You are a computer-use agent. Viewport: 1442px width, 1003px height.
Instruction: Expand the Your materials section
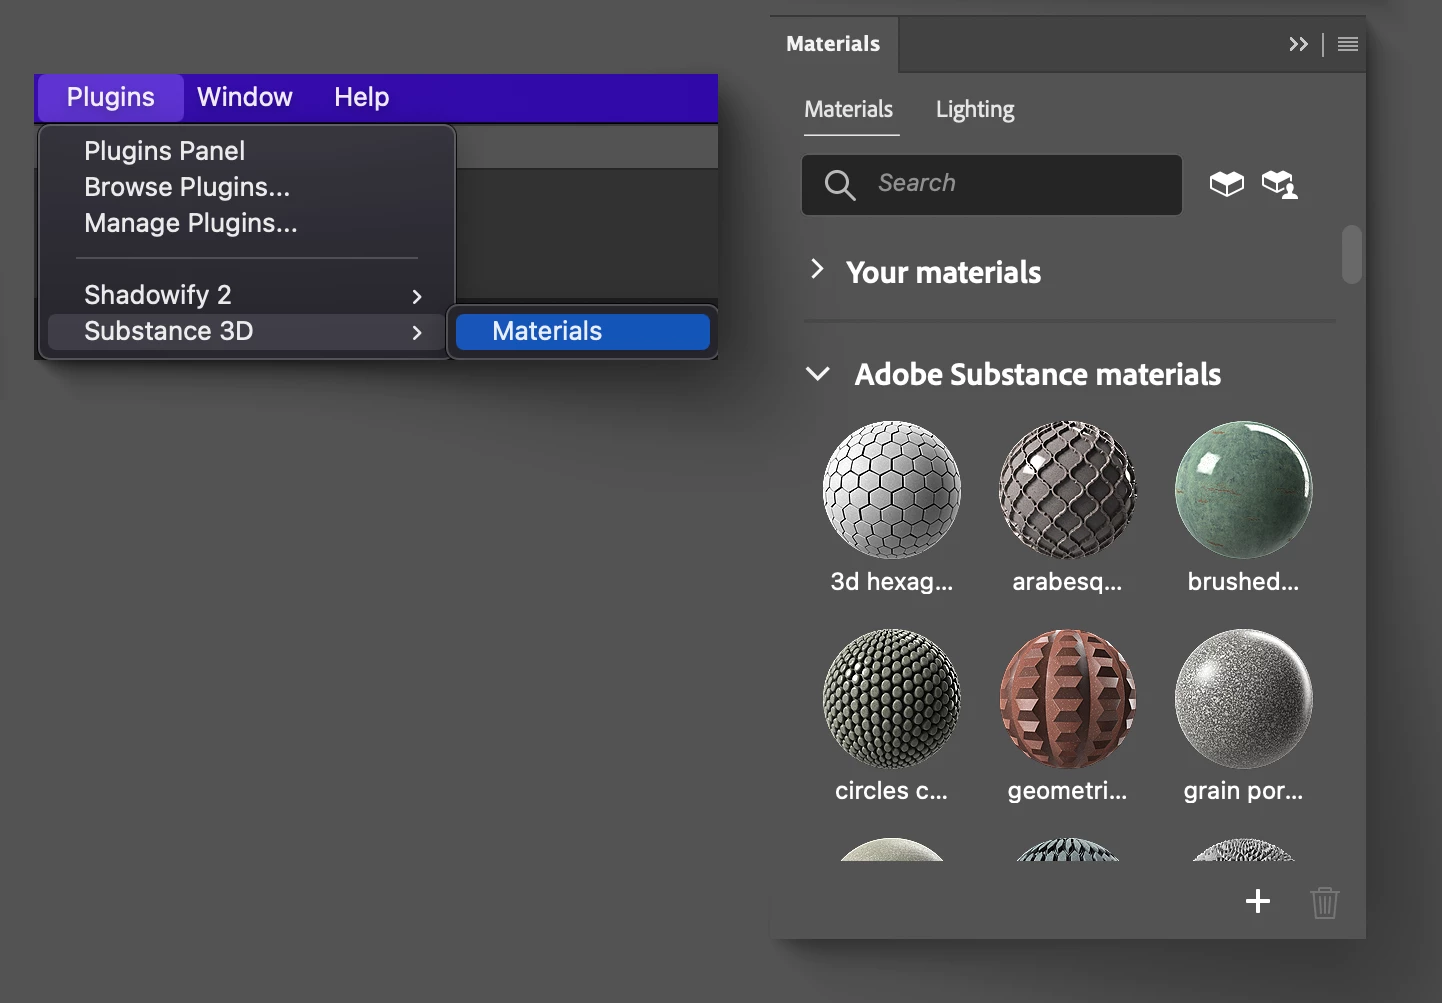click(817, 269)
